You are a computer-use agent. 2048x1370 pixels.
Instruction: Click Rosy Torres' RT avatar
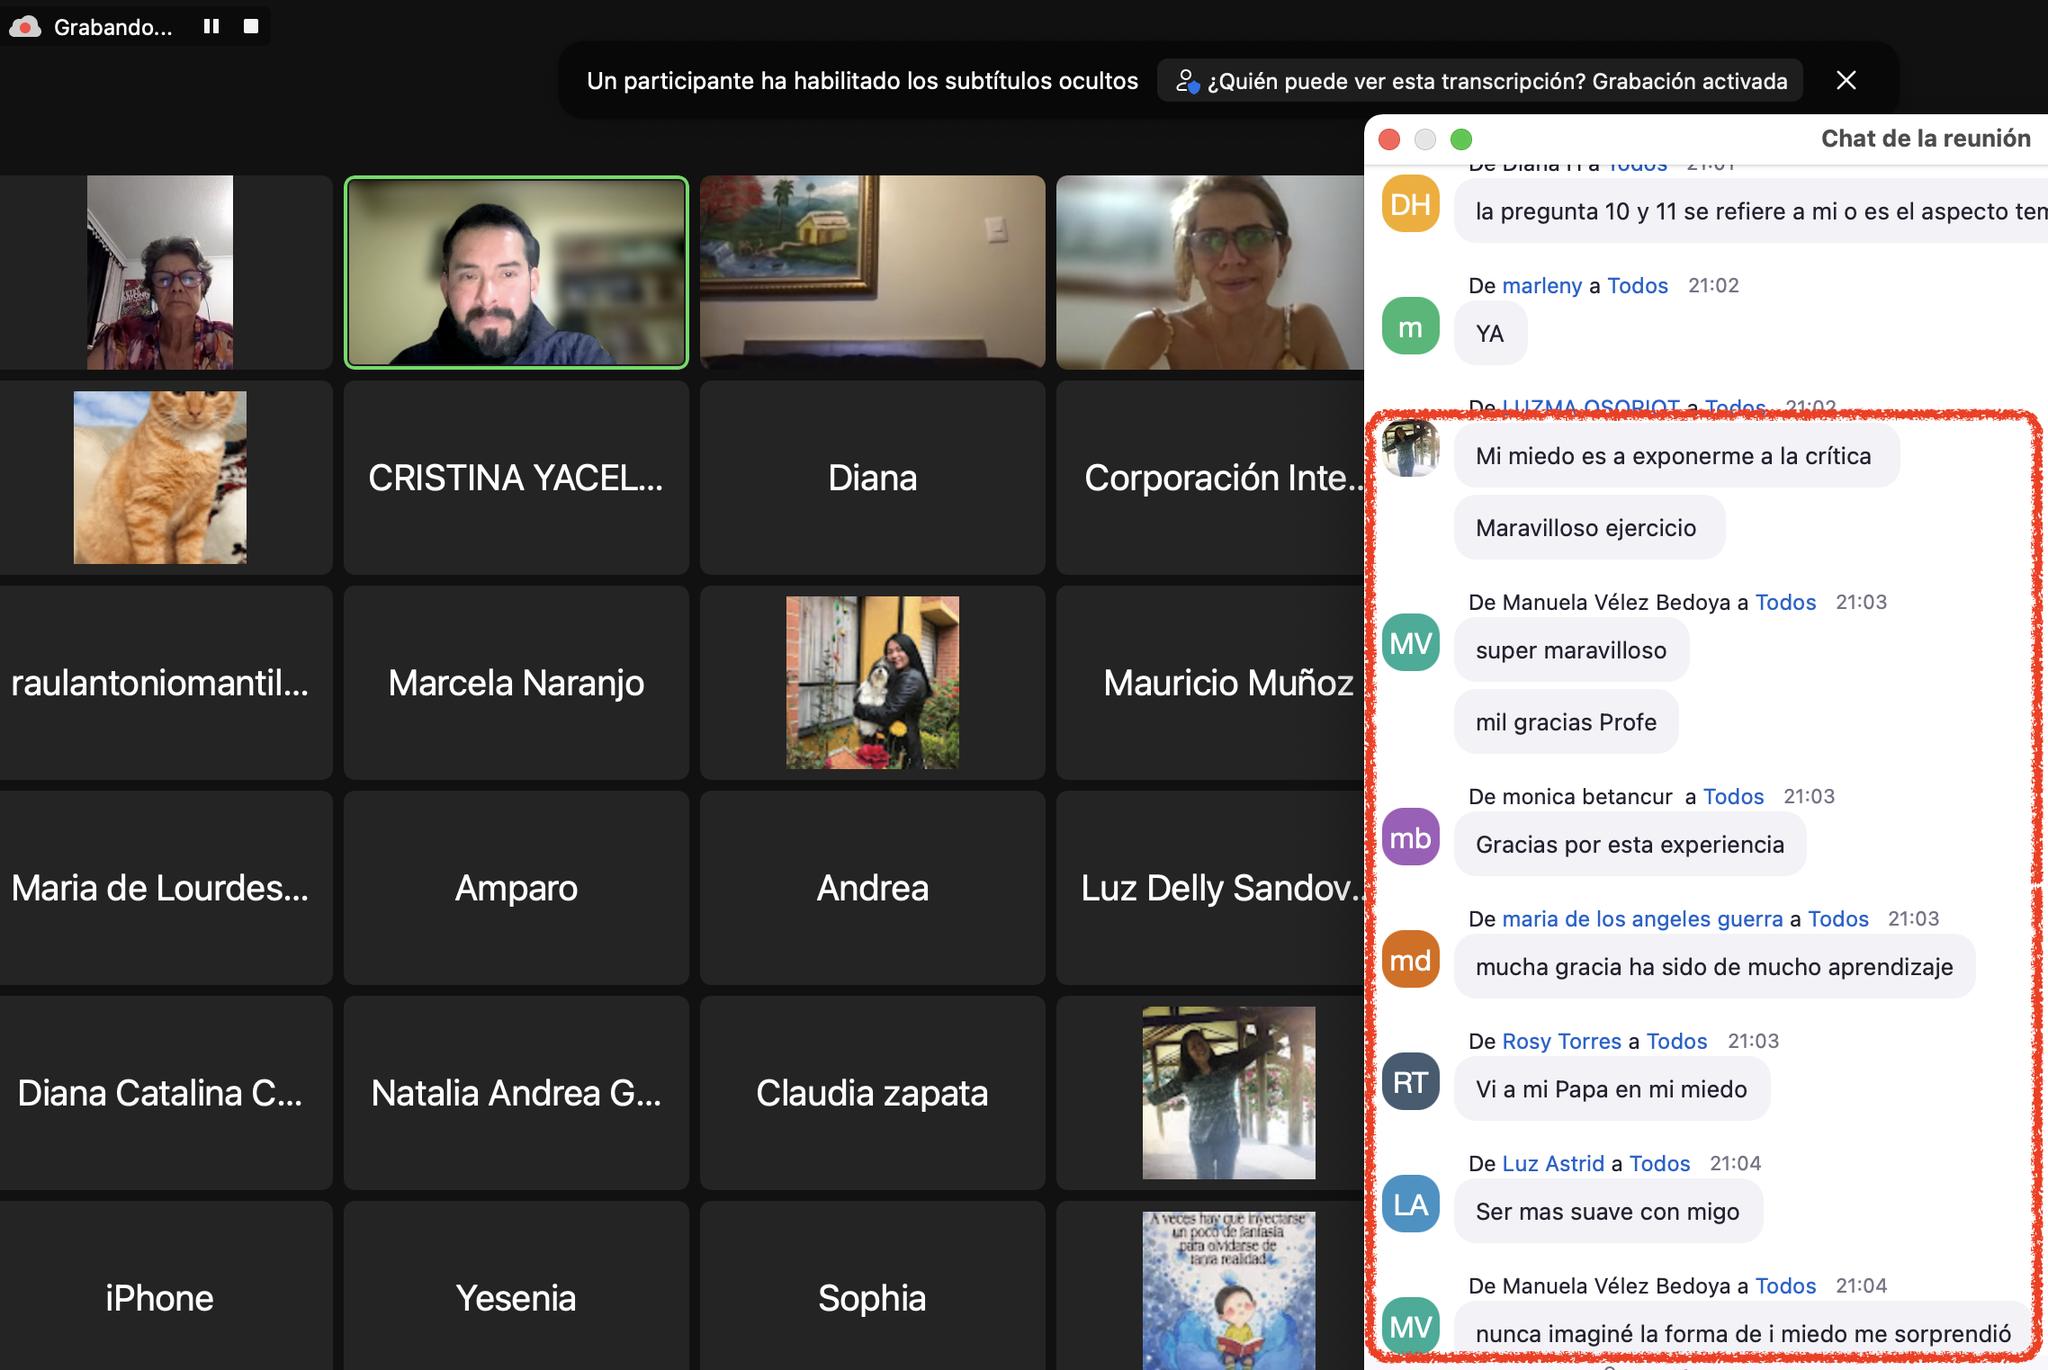1410,1082
